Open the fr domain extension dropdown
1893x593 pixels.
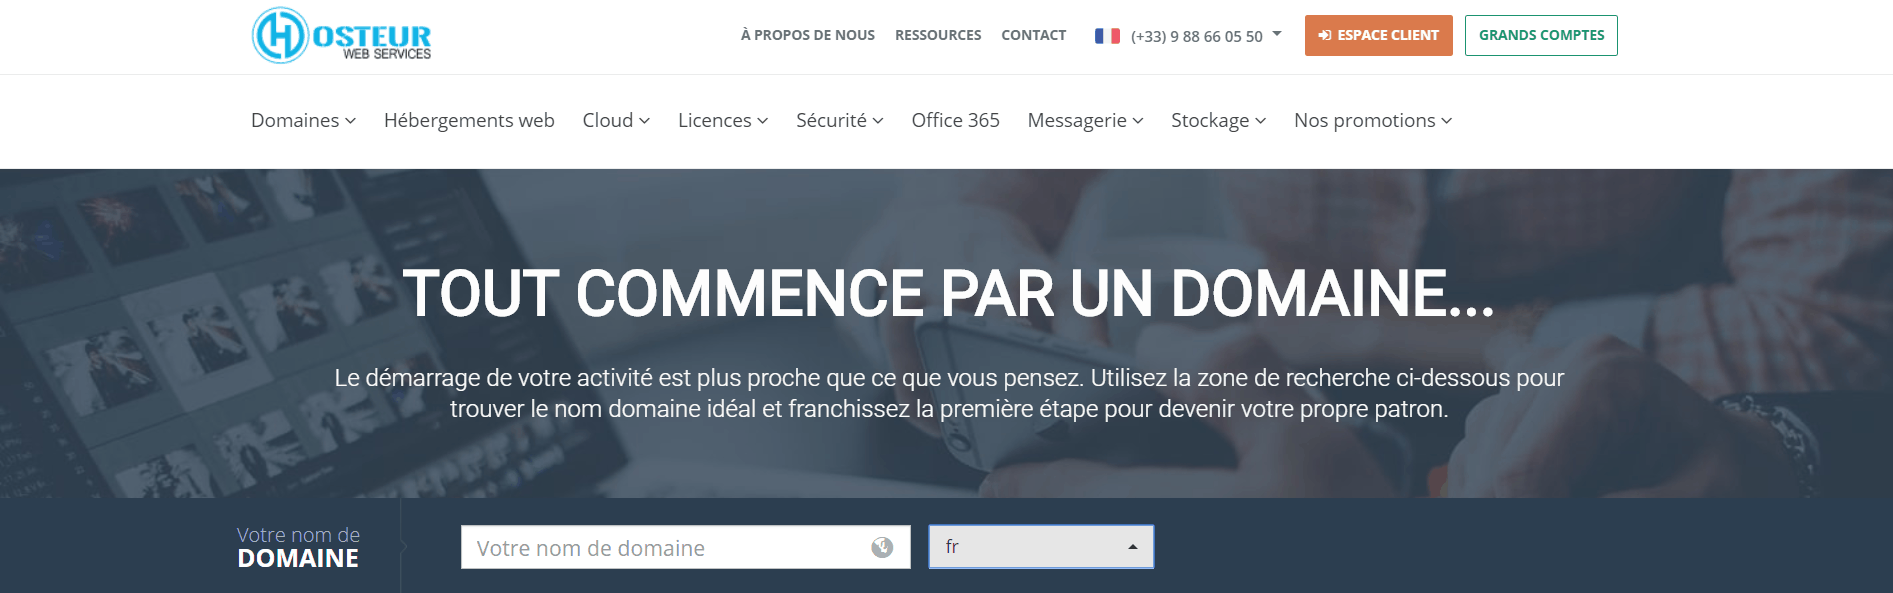click(x=1041, y=547)
